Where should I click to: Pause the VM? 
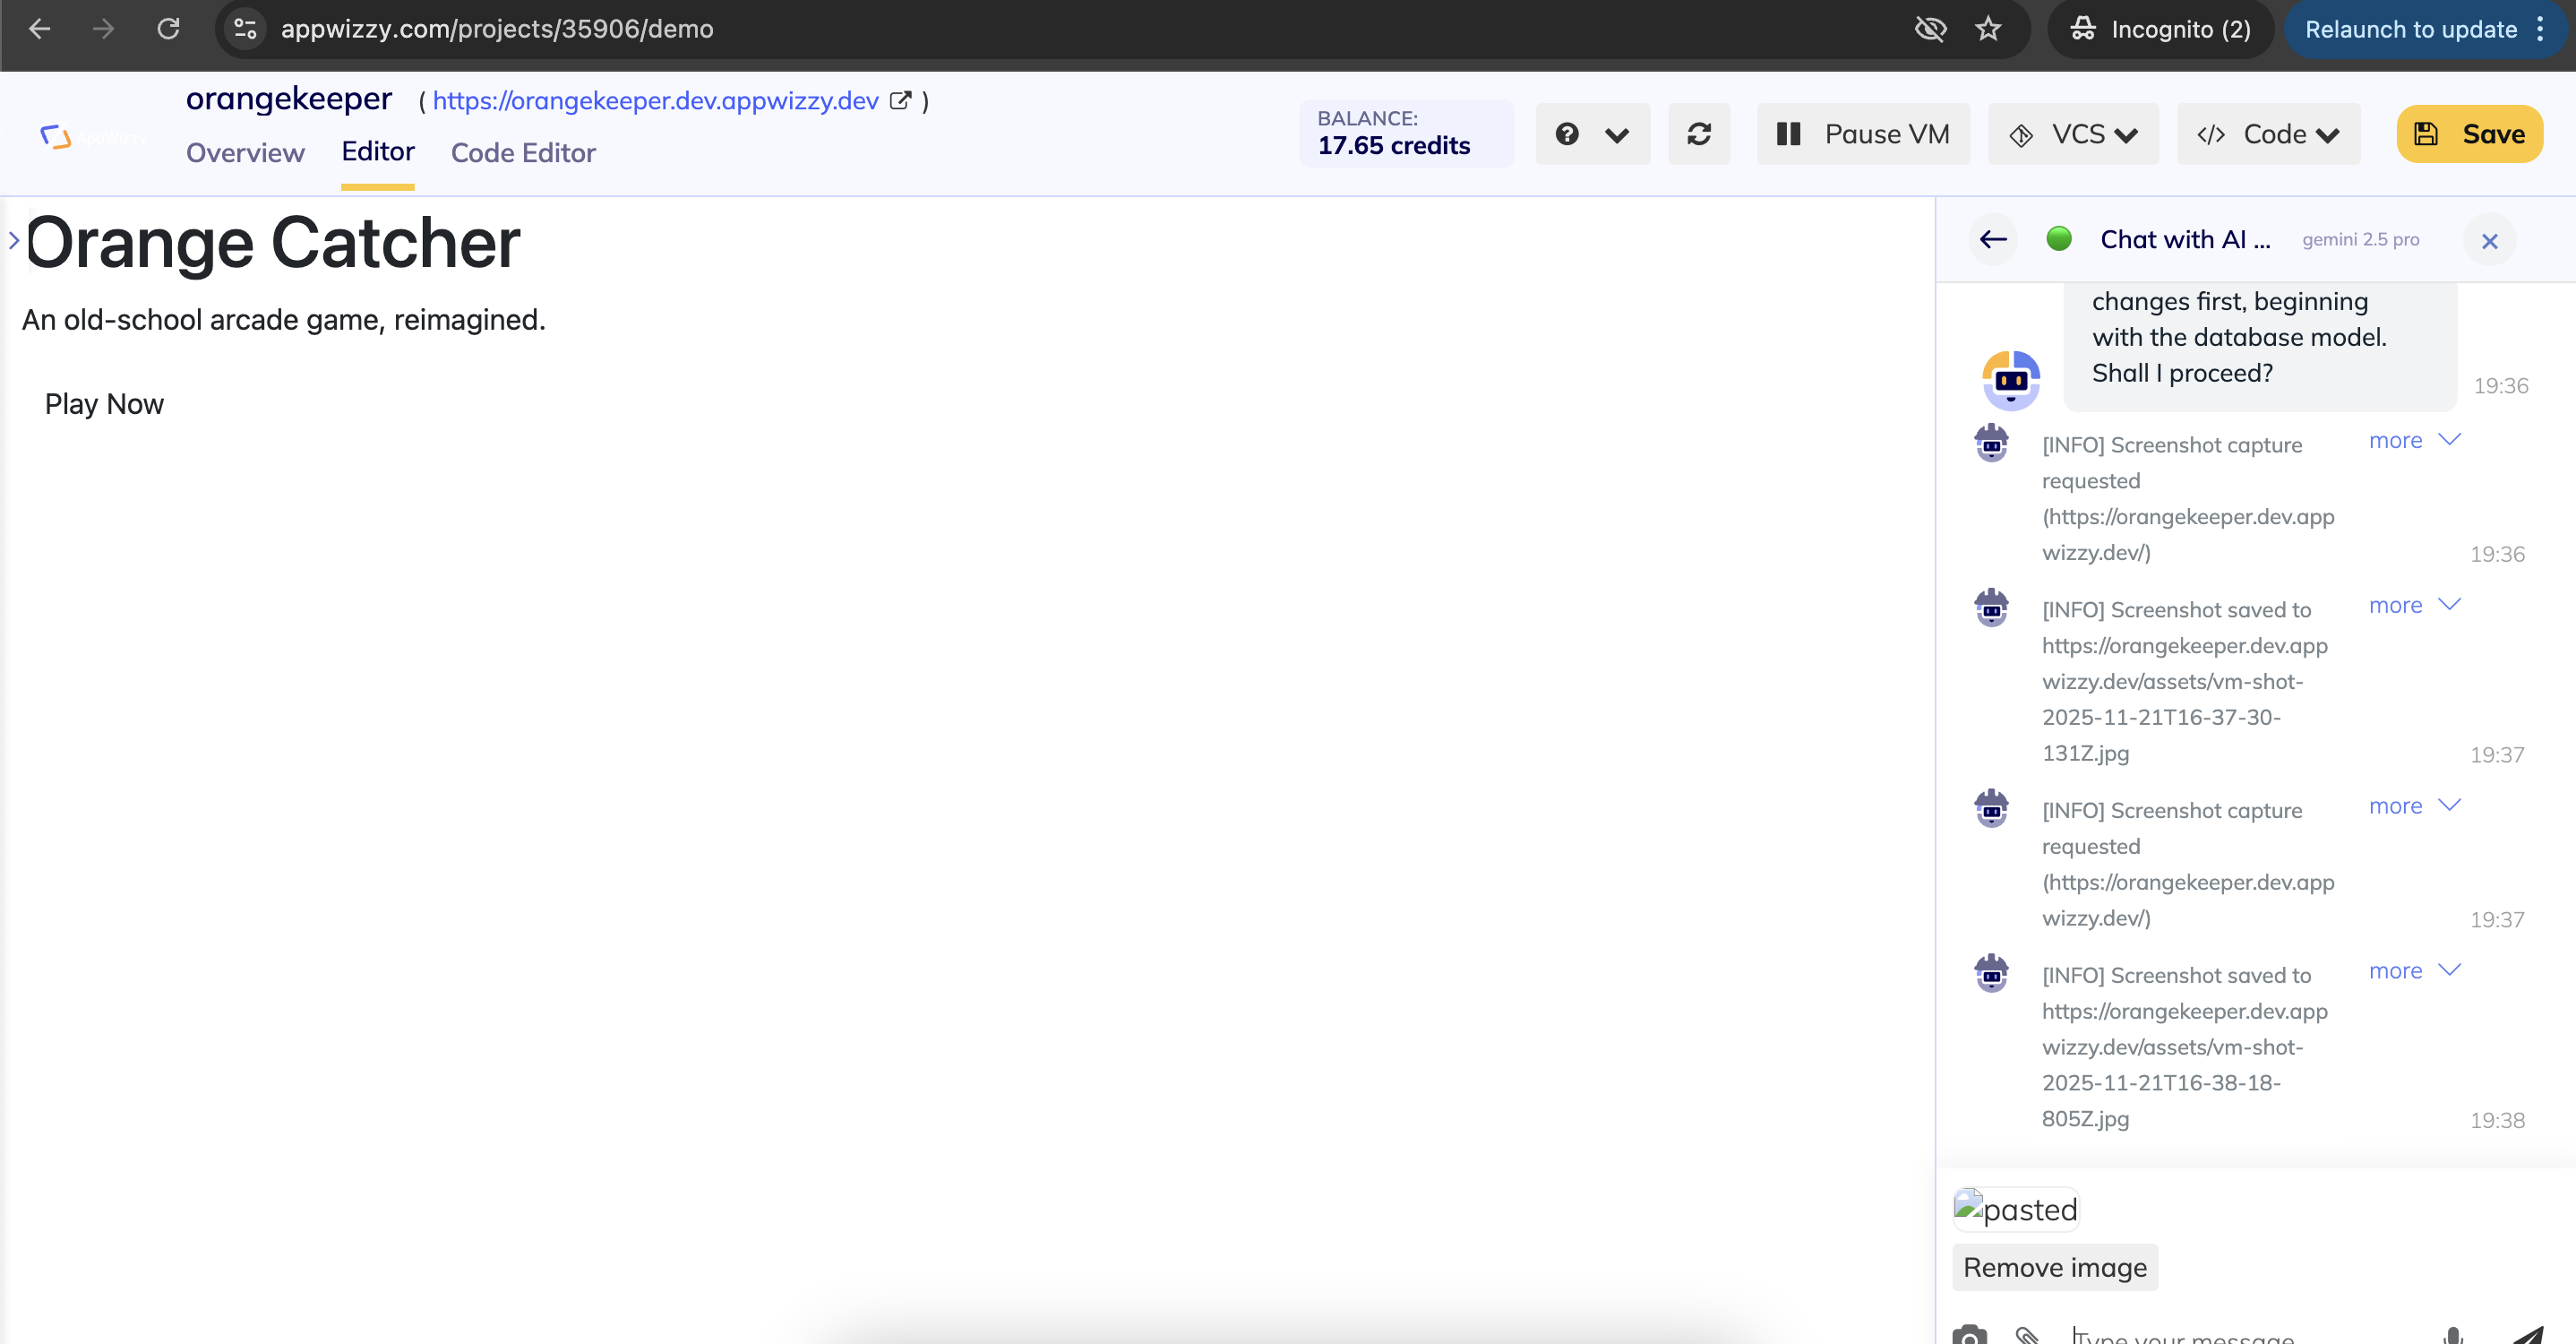click(1862, 134)
